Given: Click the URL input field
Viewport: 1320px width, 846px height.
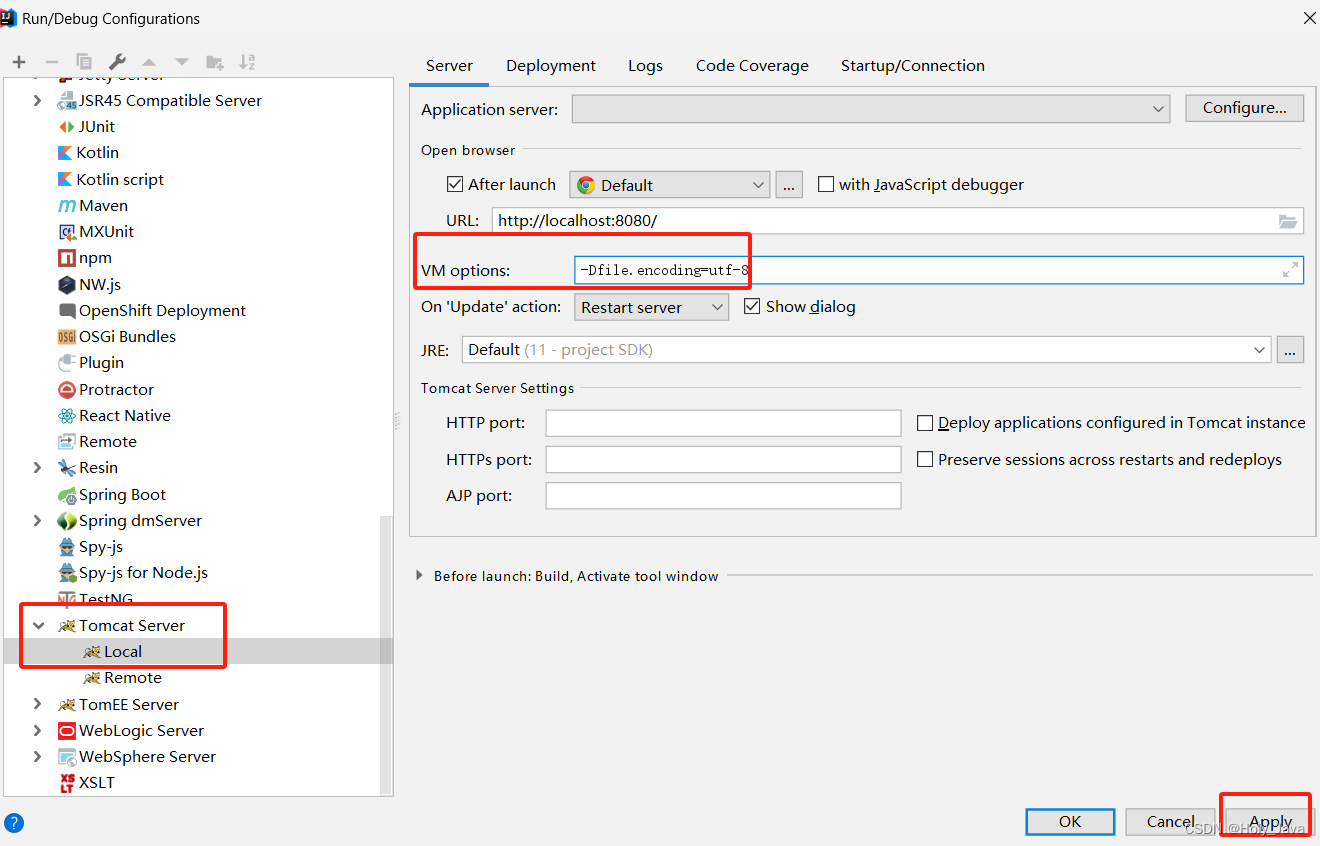Looking at the screenshot, I should 897,221.
